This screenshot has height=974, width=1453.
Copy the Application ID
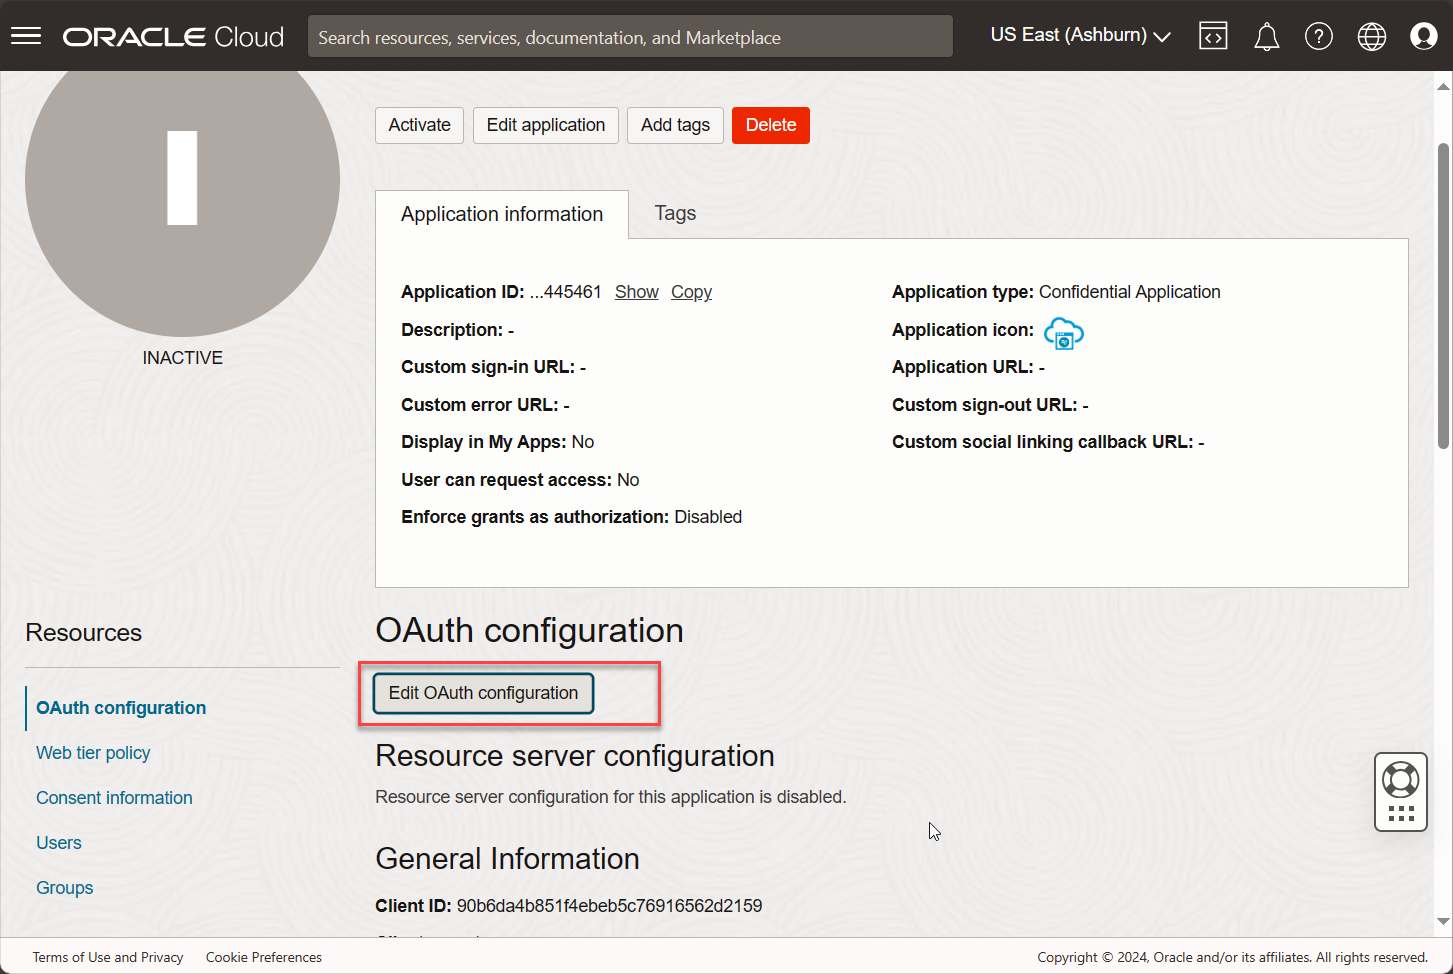(691, 291)
